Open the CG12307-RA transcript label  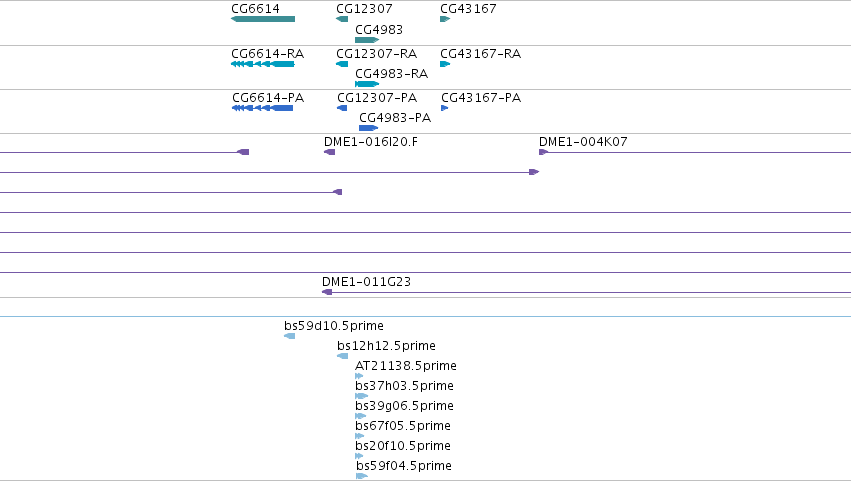pyautogui.click(x=377, y=54)
